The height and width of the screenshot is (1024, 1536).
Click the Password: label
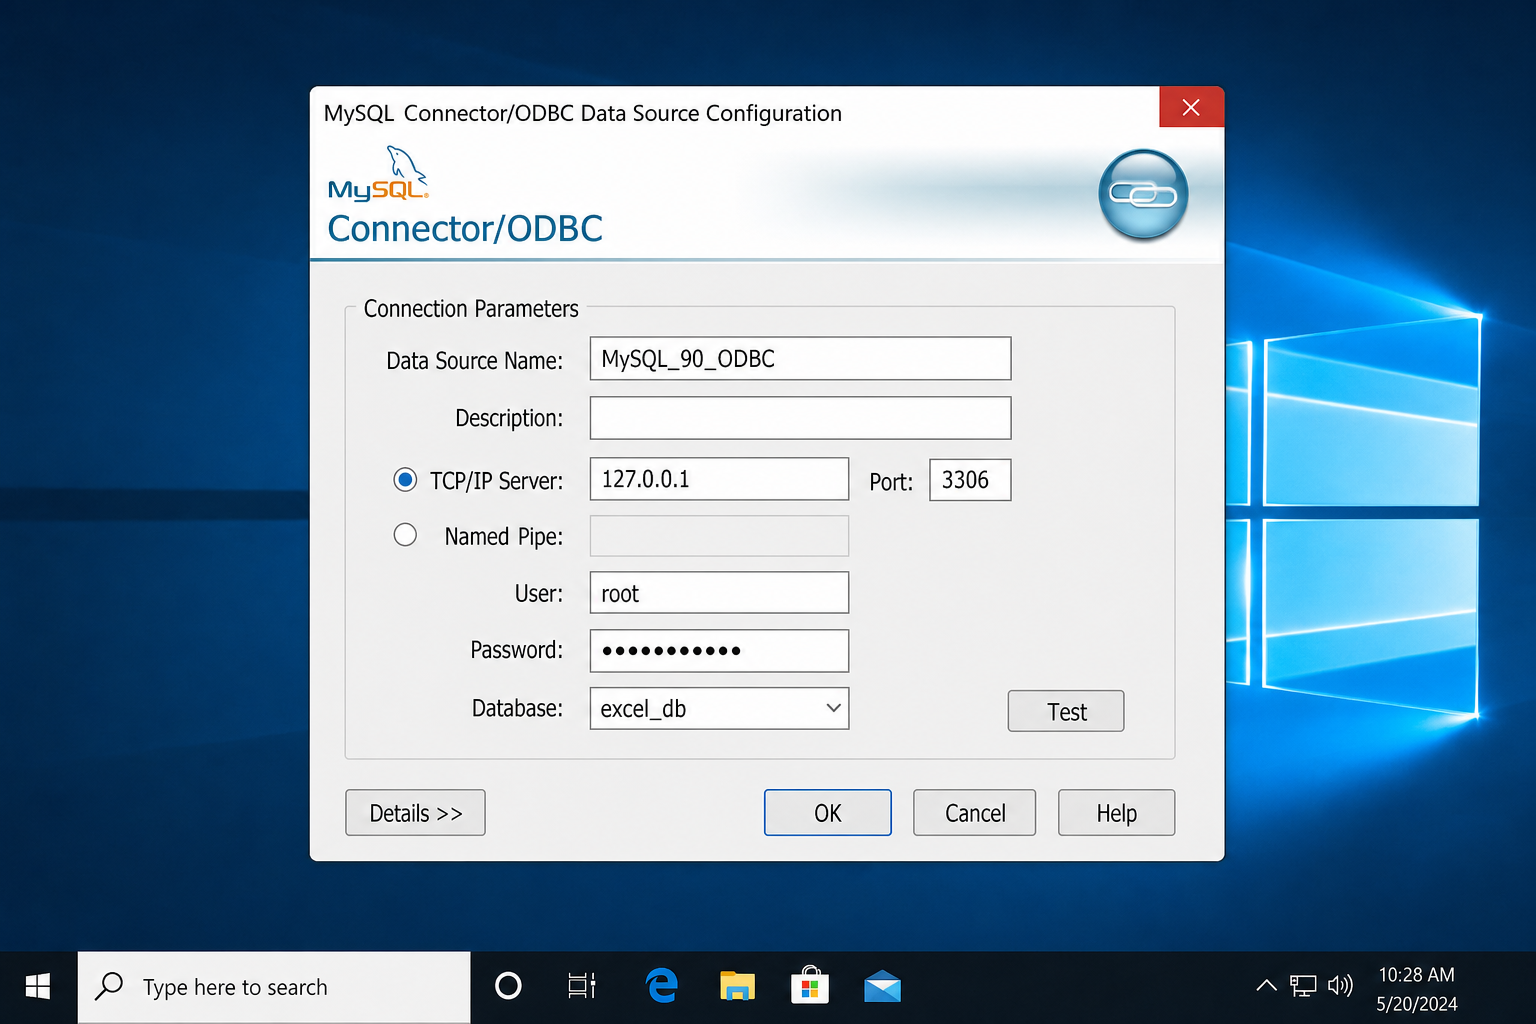(x=516, y=650)
